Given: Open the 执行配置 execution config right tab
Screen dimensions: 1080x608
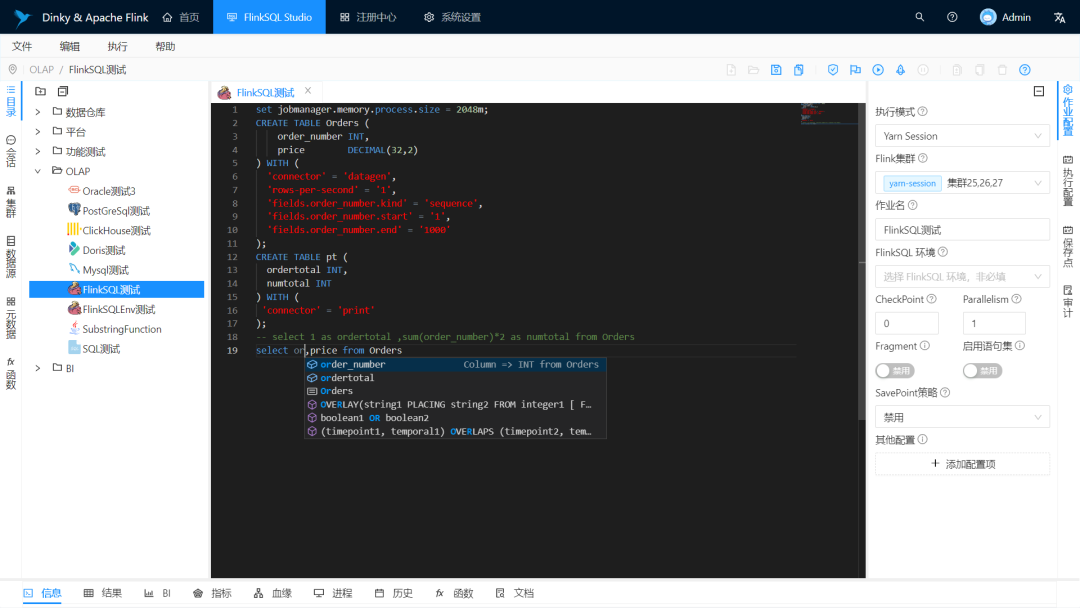Looking at the screenshot, I should point(1068,180).
